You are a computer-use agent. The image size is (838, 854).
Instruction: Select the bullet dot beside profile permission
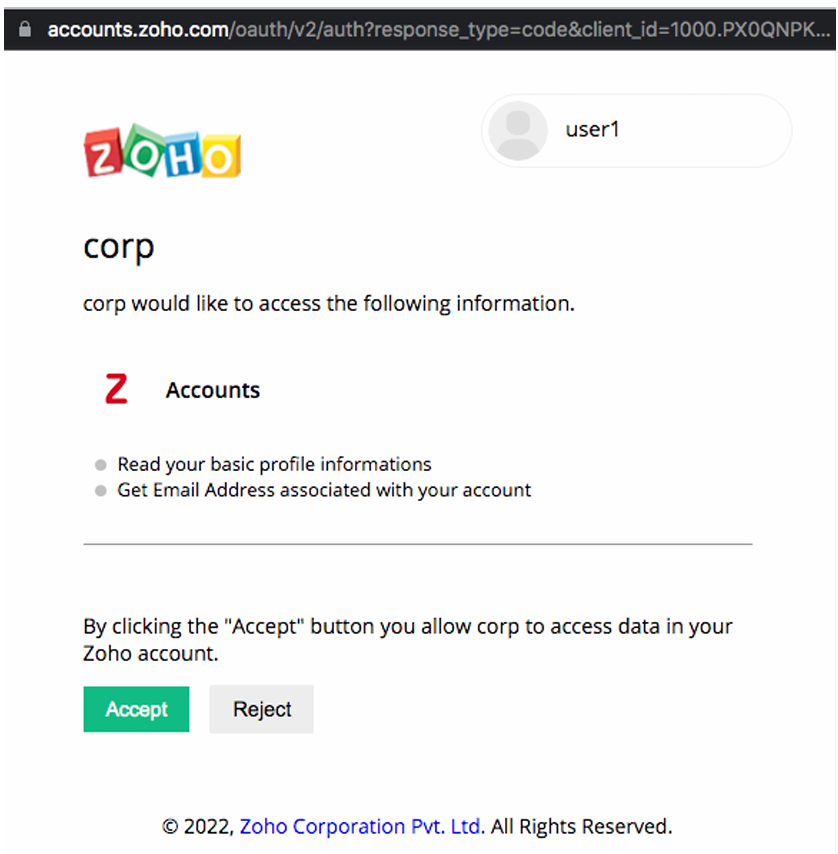[x=100, y=464]
